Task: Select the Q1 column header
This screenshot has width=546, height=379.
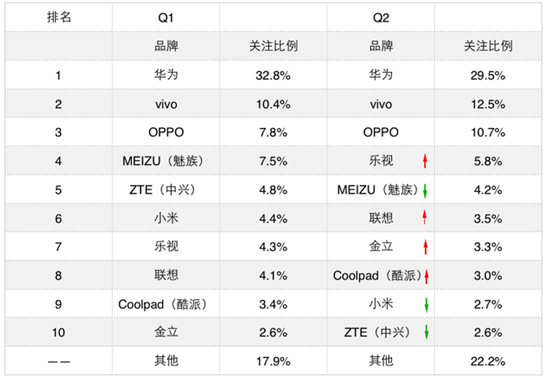Action: coord(166,18)
